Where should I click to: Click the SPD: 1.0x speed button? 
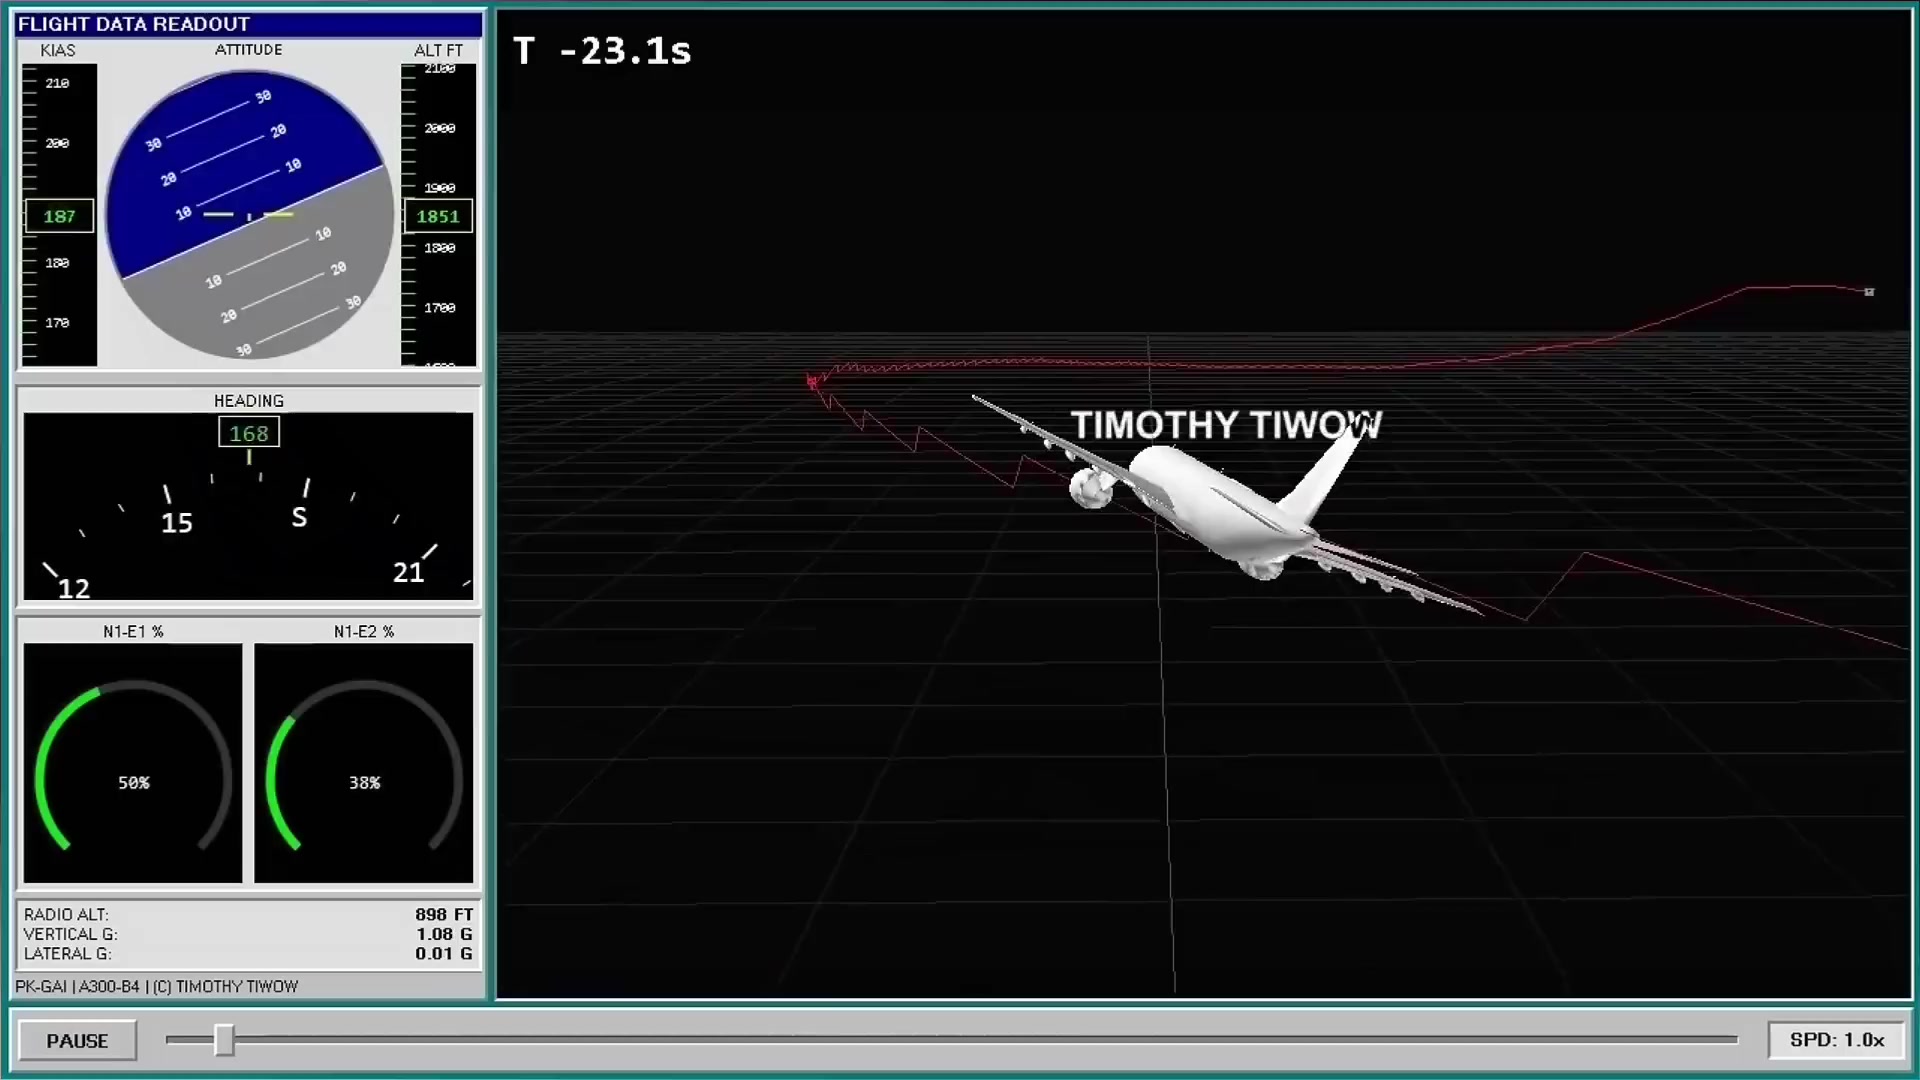[x=1836, y=1040]
